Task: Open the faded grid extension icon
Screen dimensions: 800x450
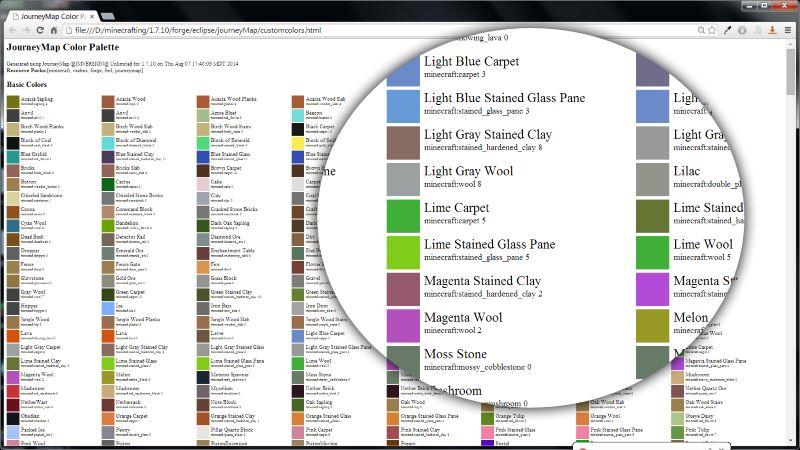Action: click(x=758, y=31)
